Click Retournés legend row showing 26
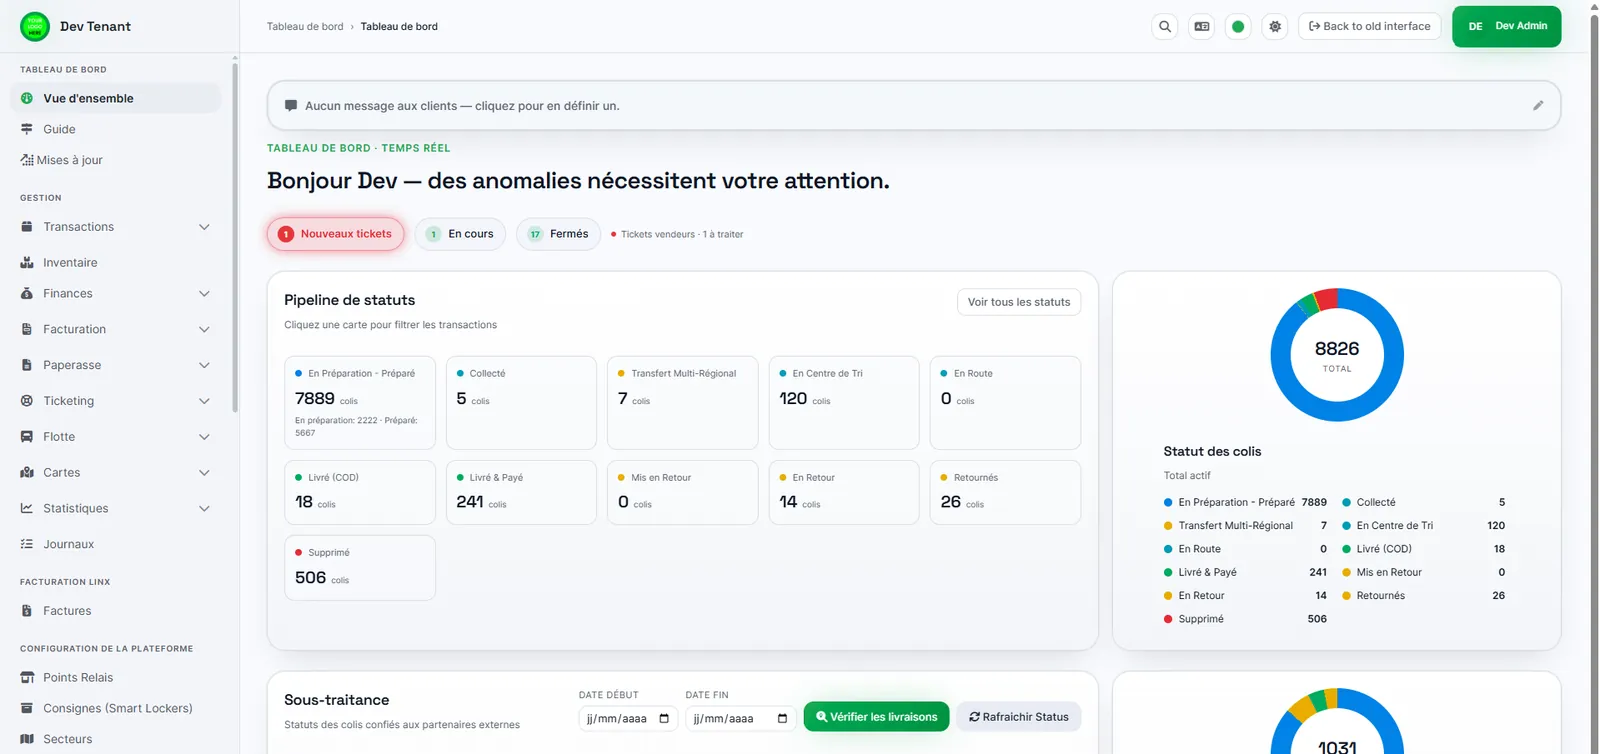This screenshot has height=754, width=1600. (x=1423, y=595)
